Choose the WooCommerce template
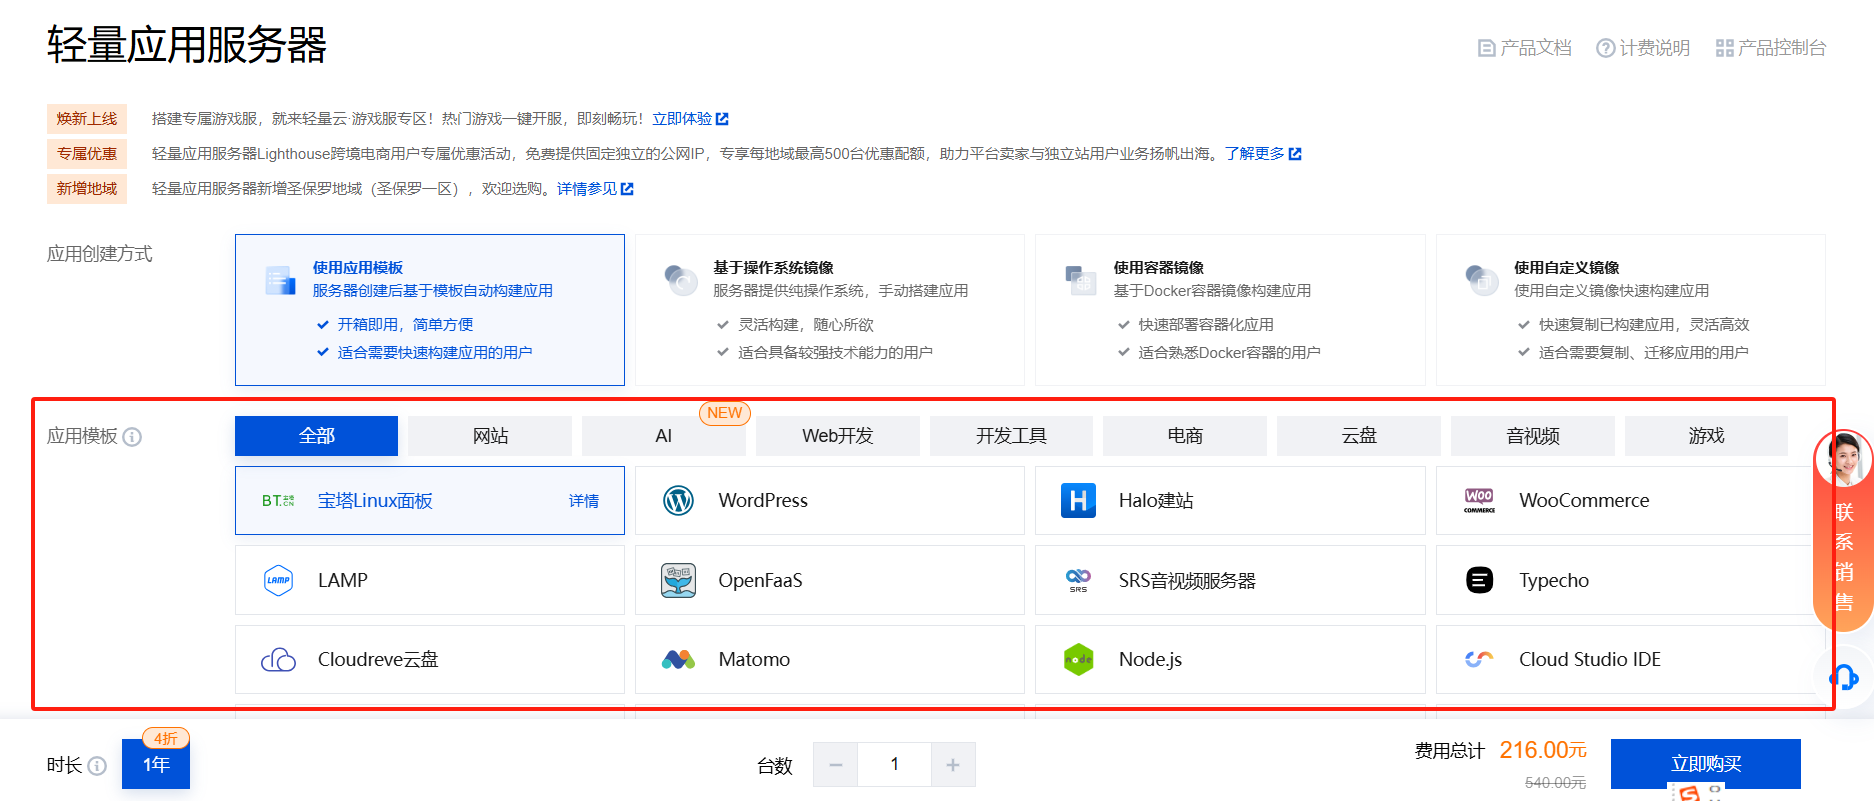The height and width of the screenshot is (801, 1874). 1631,500
